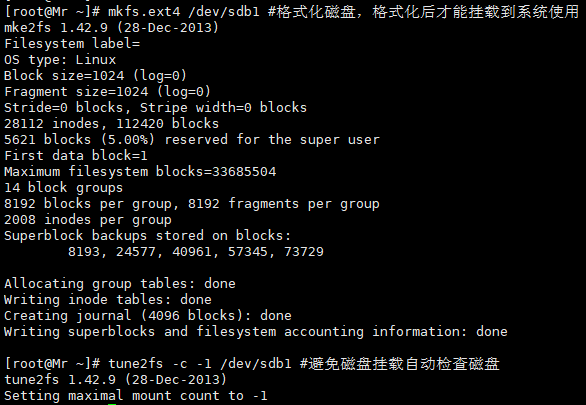Click the Block size=1024 text
The width and height of the screenshot is (586, 405).
(x=64, y=76)
